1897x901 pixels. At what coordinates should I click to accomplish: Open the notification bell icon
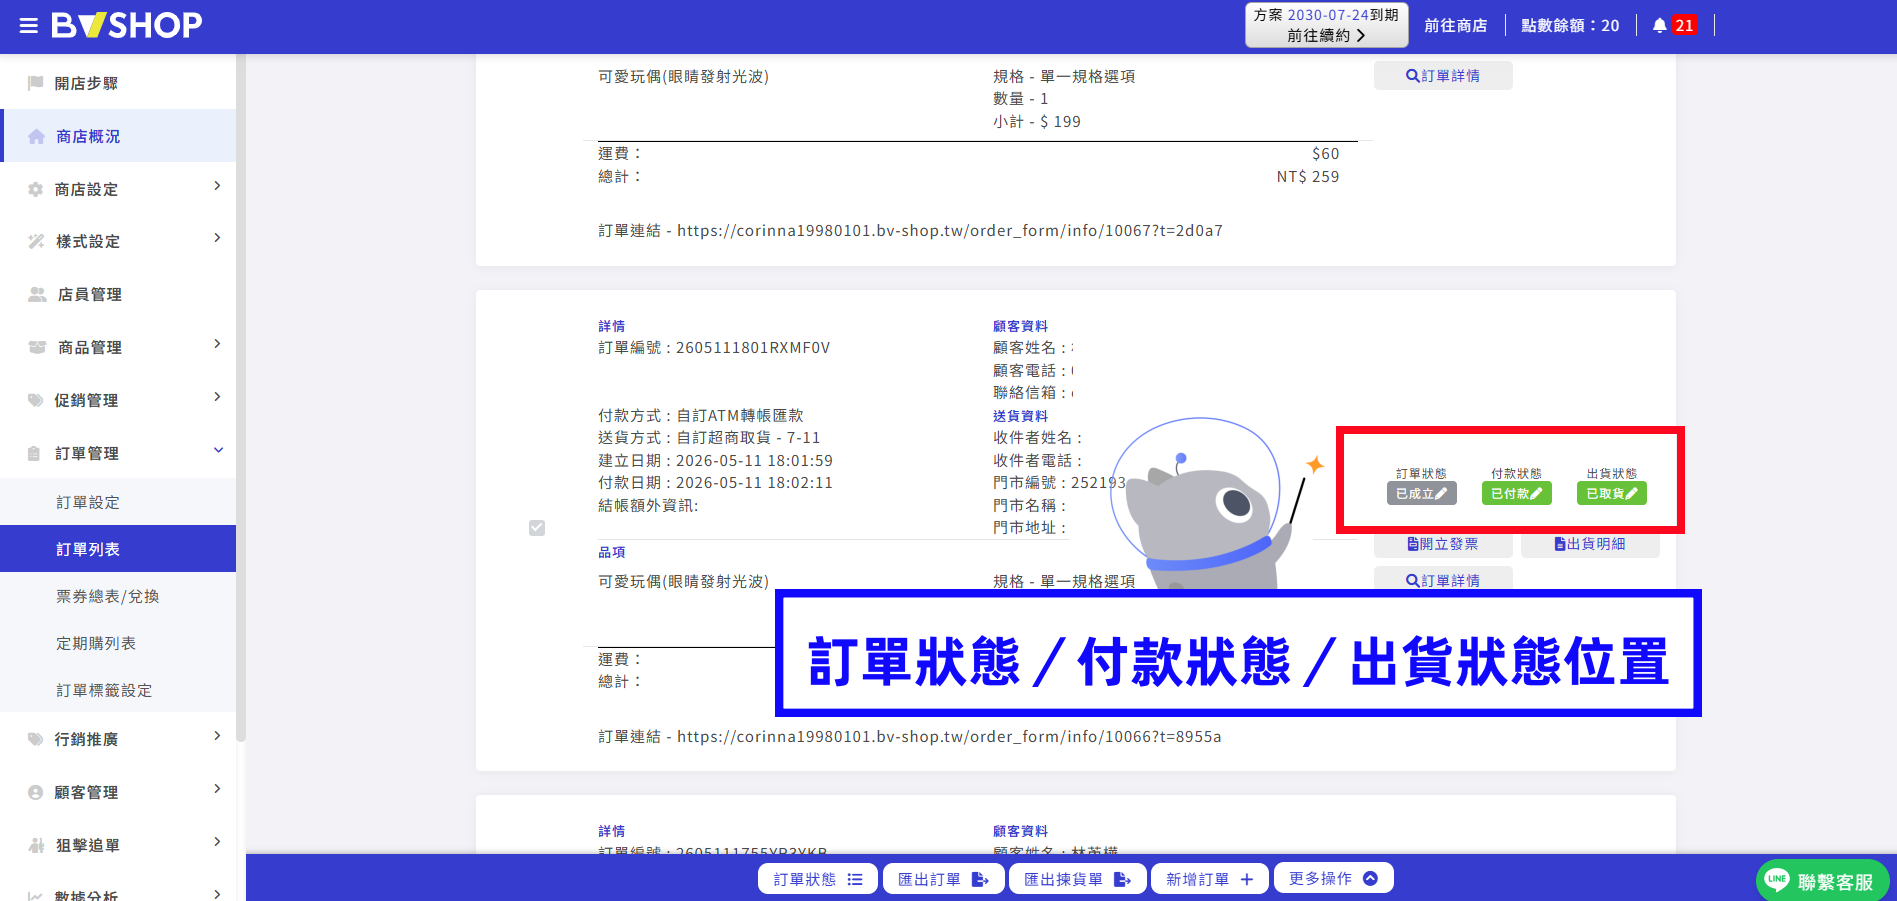(1660, 26)
